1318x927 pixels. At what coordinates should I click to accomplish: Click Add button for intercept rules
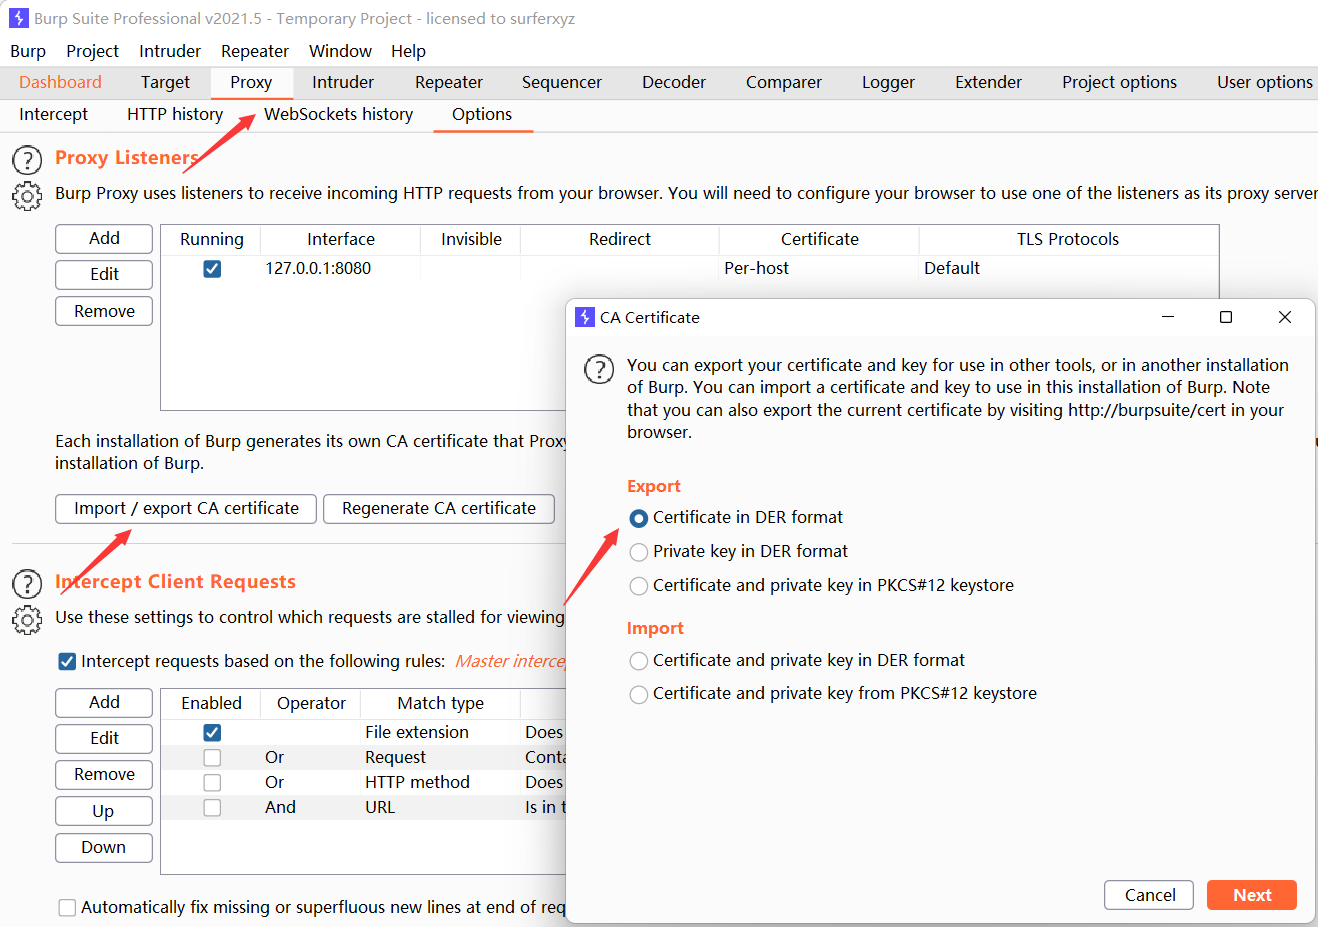click(x=104, y=703)
